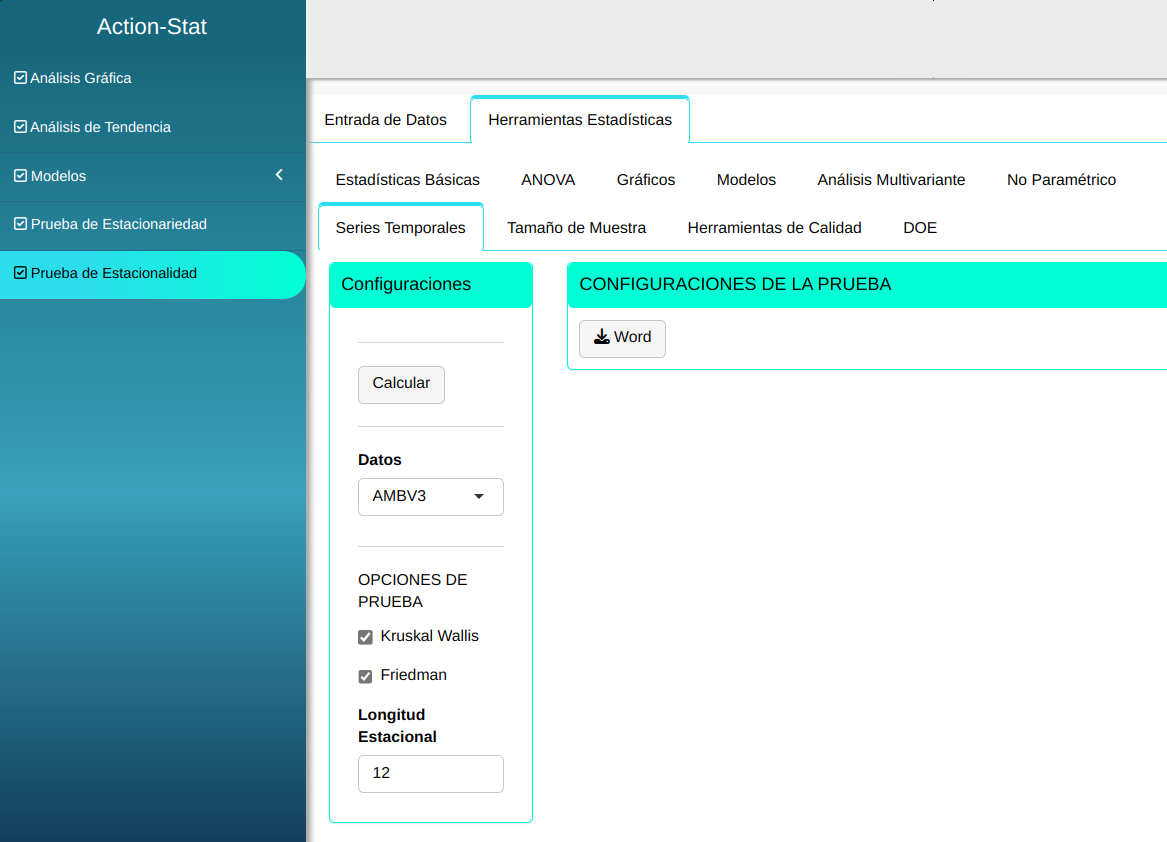Select the Gráficos tab

pyautogui.click(x=646, y=180)
